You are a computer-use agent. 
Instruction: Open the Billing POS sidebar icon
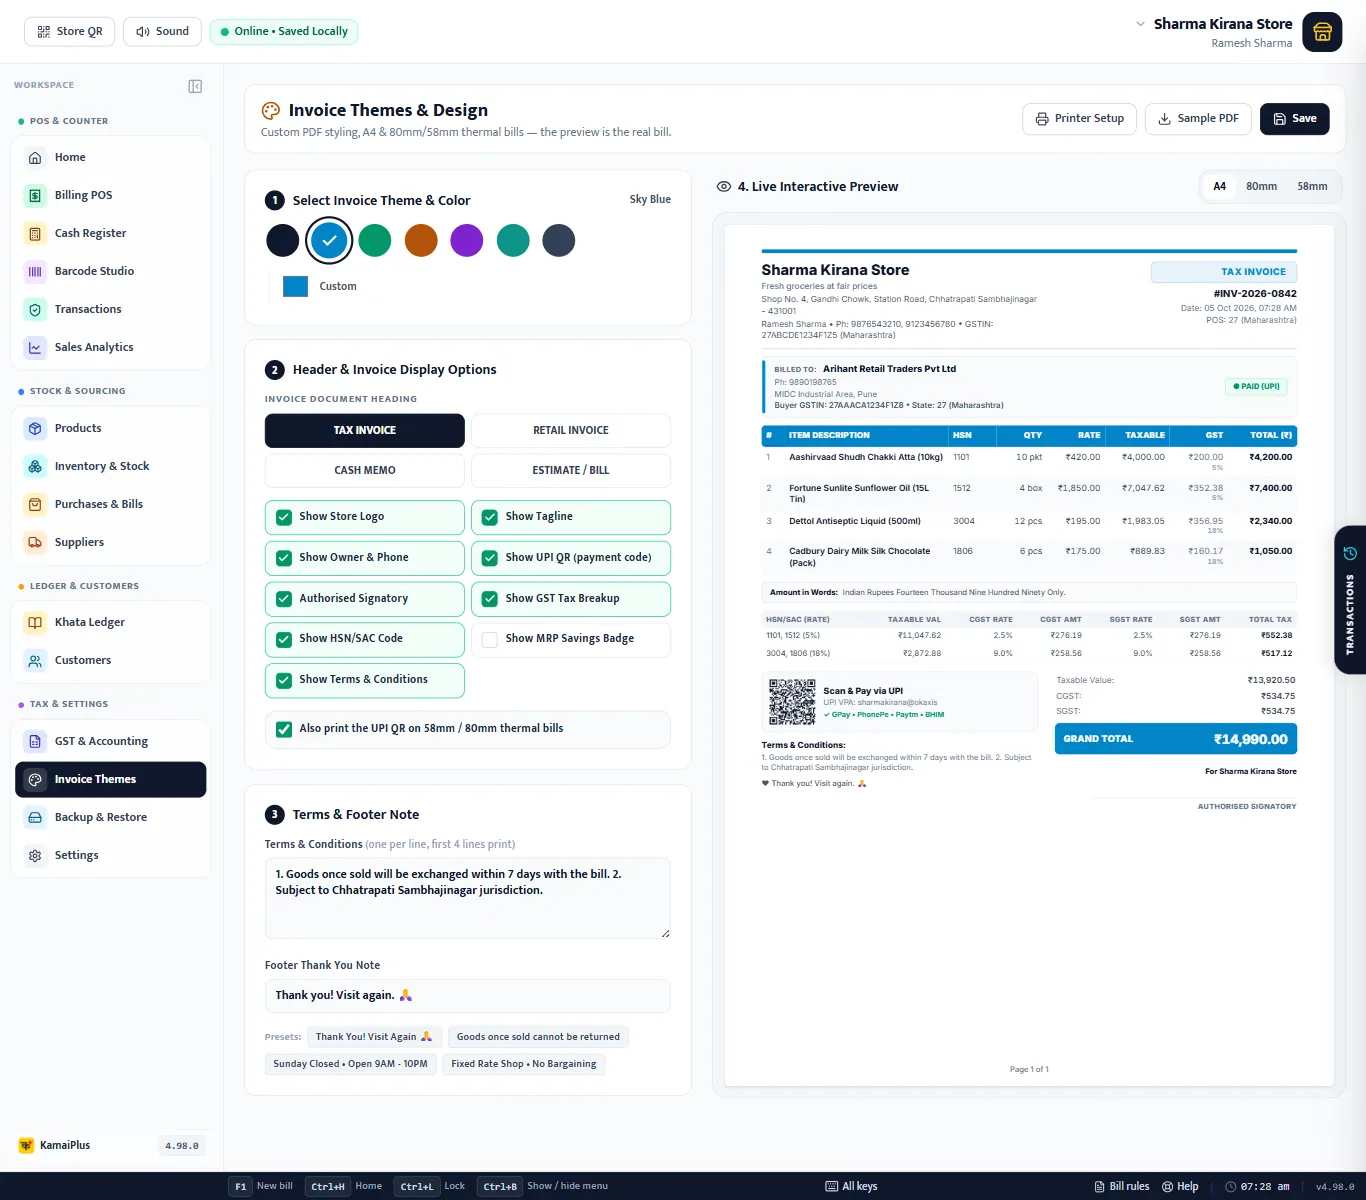coord(35,195)
